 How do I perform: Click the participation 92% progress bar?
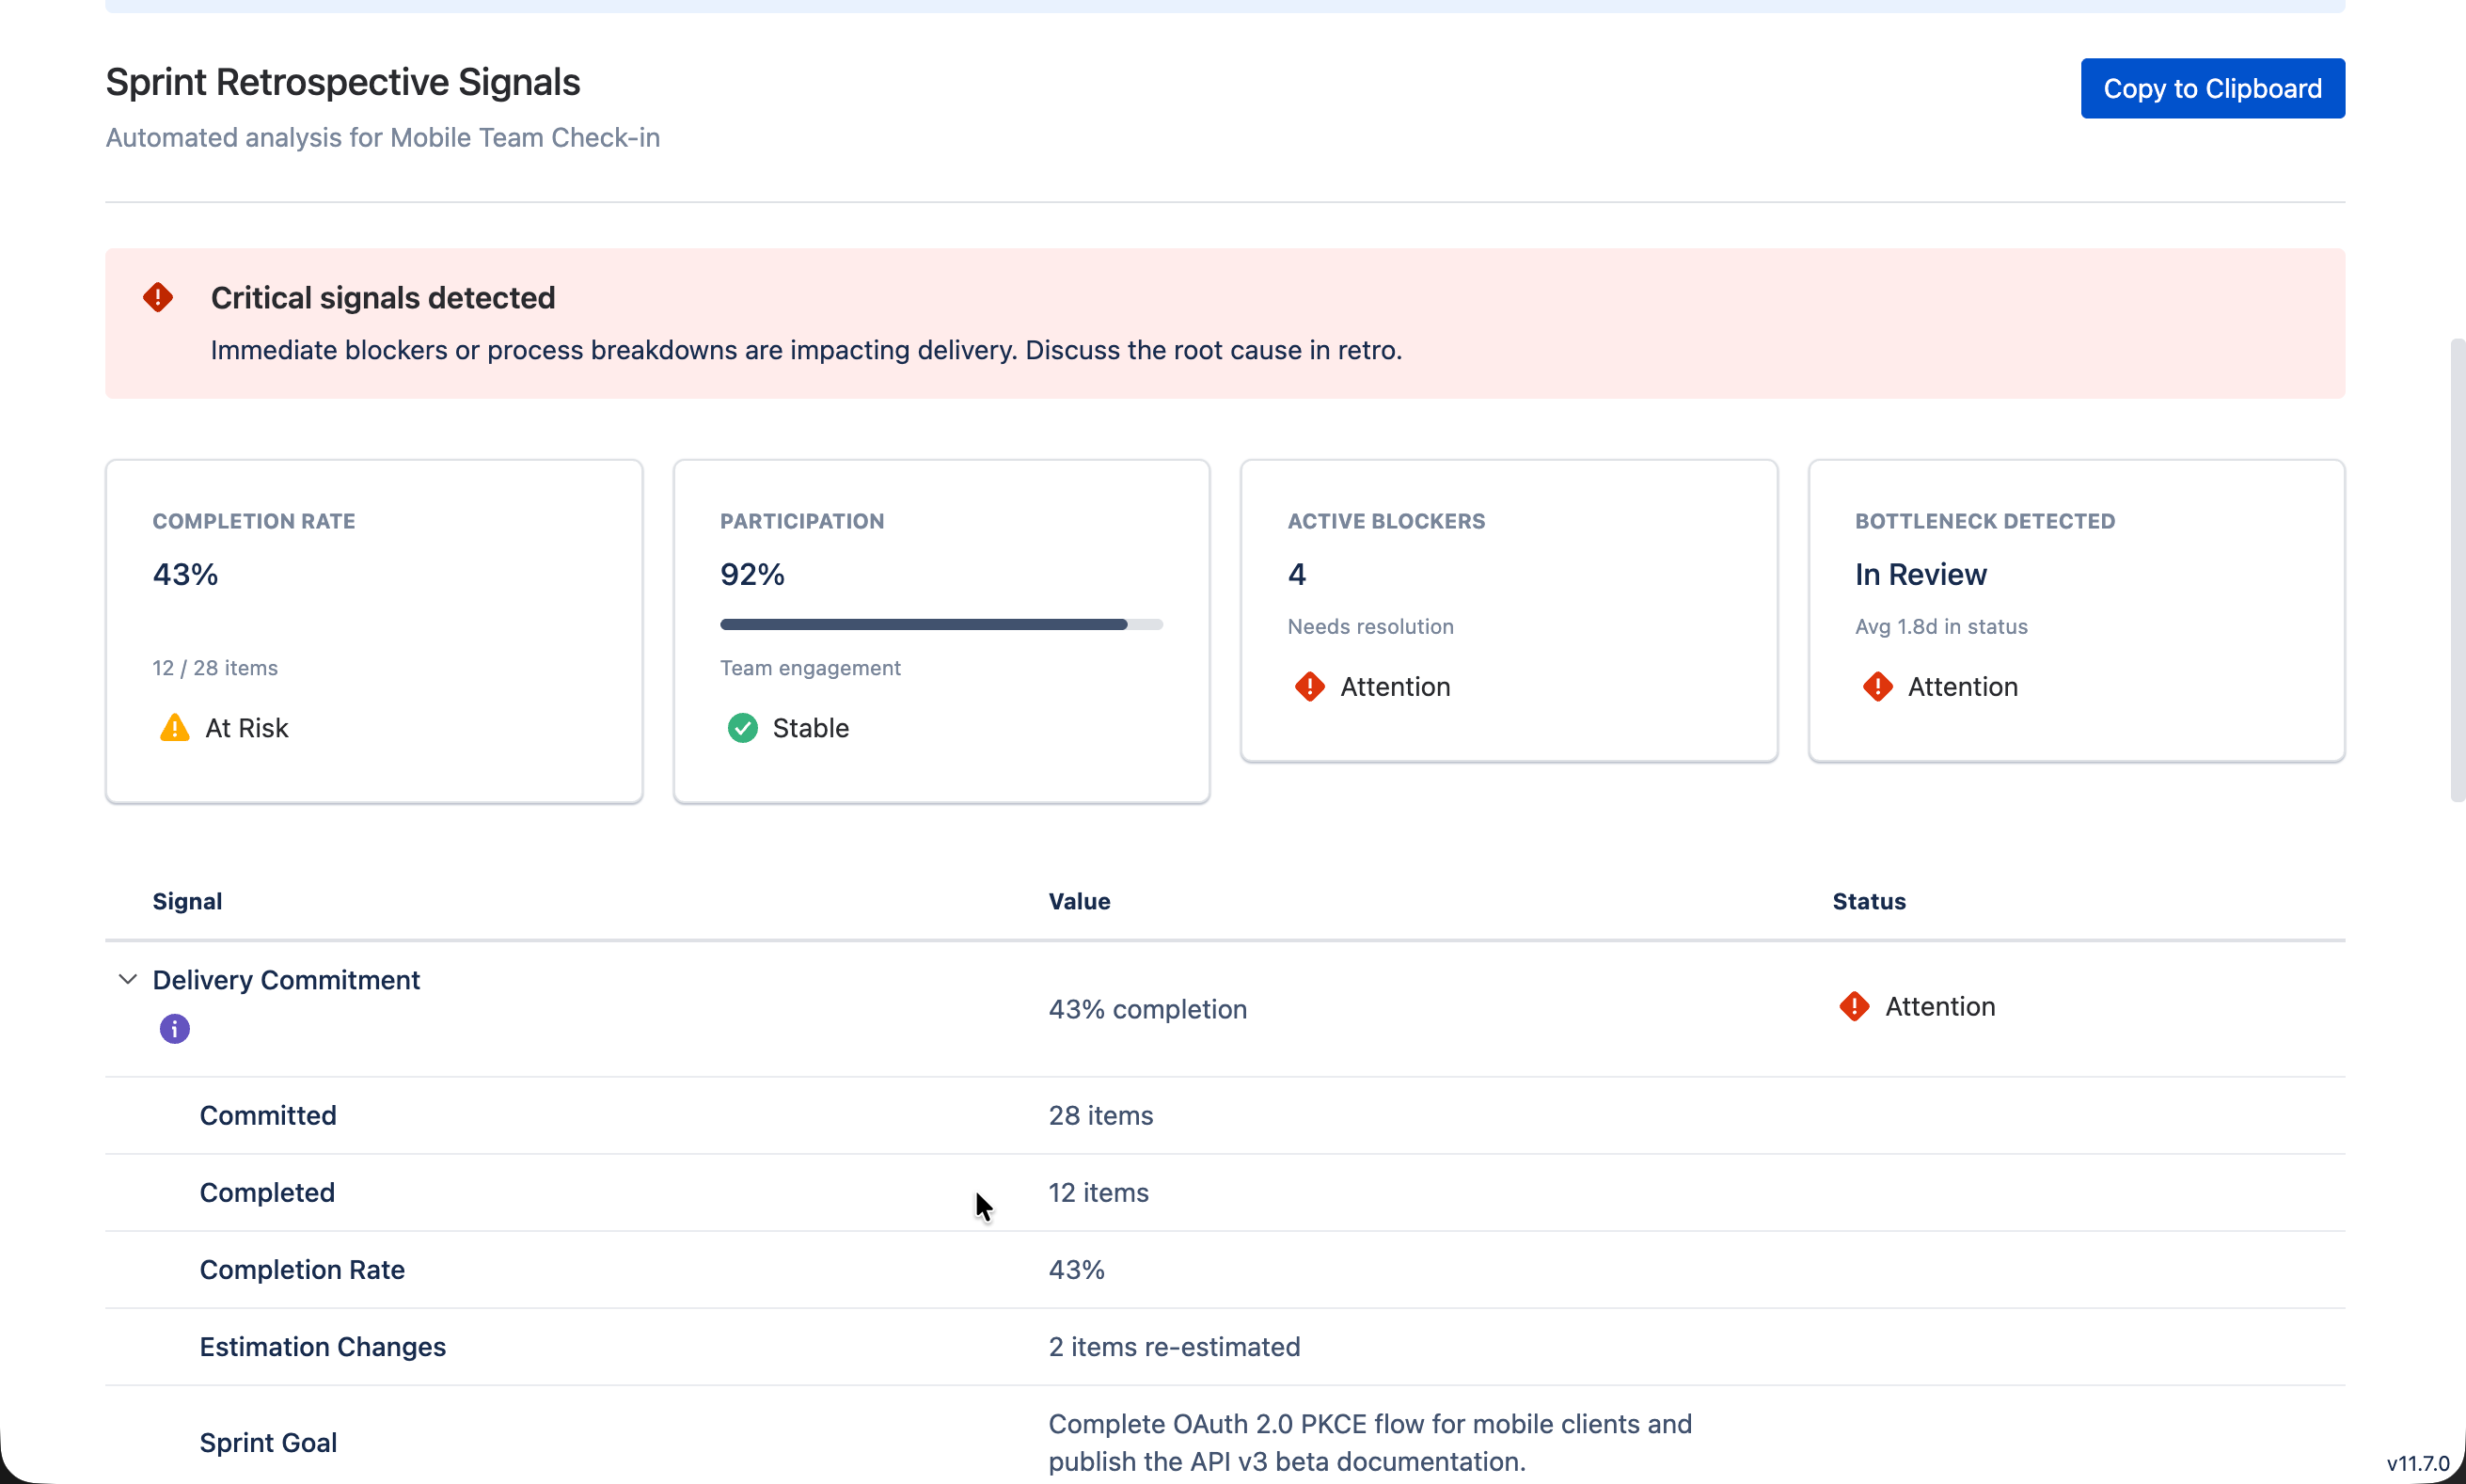(x=940, y=624)
